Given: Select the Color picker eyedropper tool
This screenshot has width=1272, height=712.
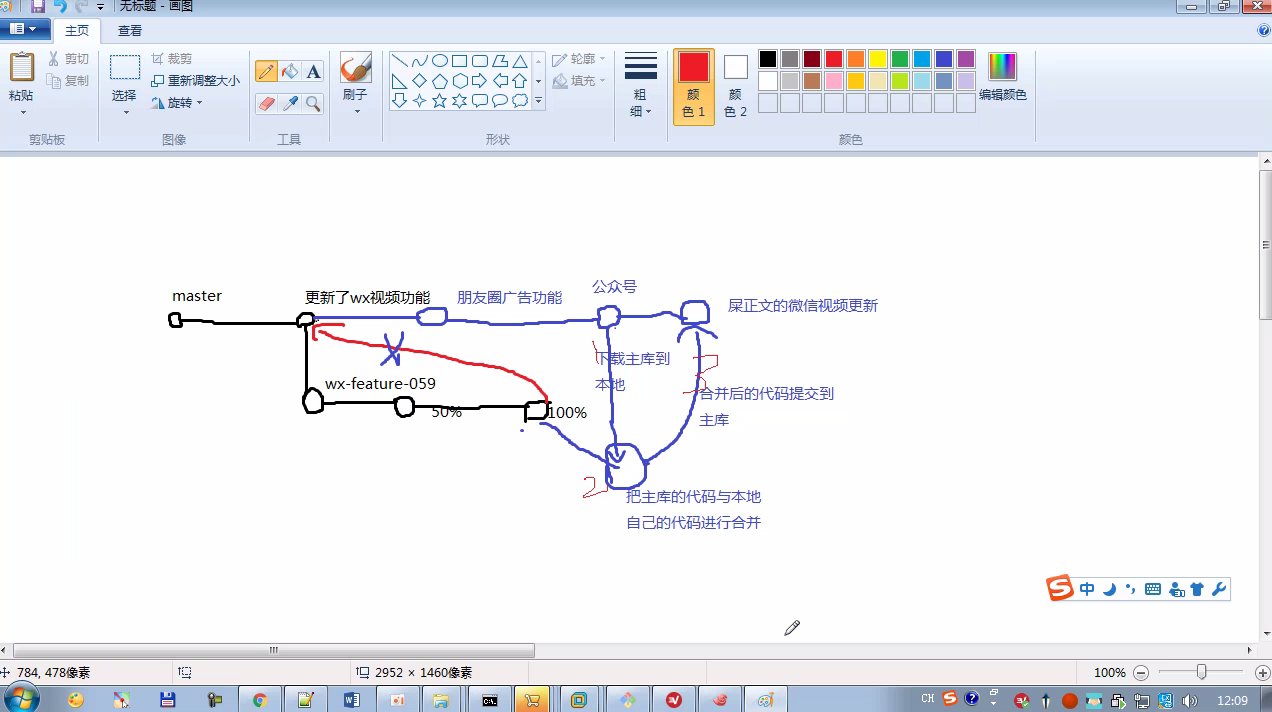Looking at the screenshot, I should pos(290,103).
